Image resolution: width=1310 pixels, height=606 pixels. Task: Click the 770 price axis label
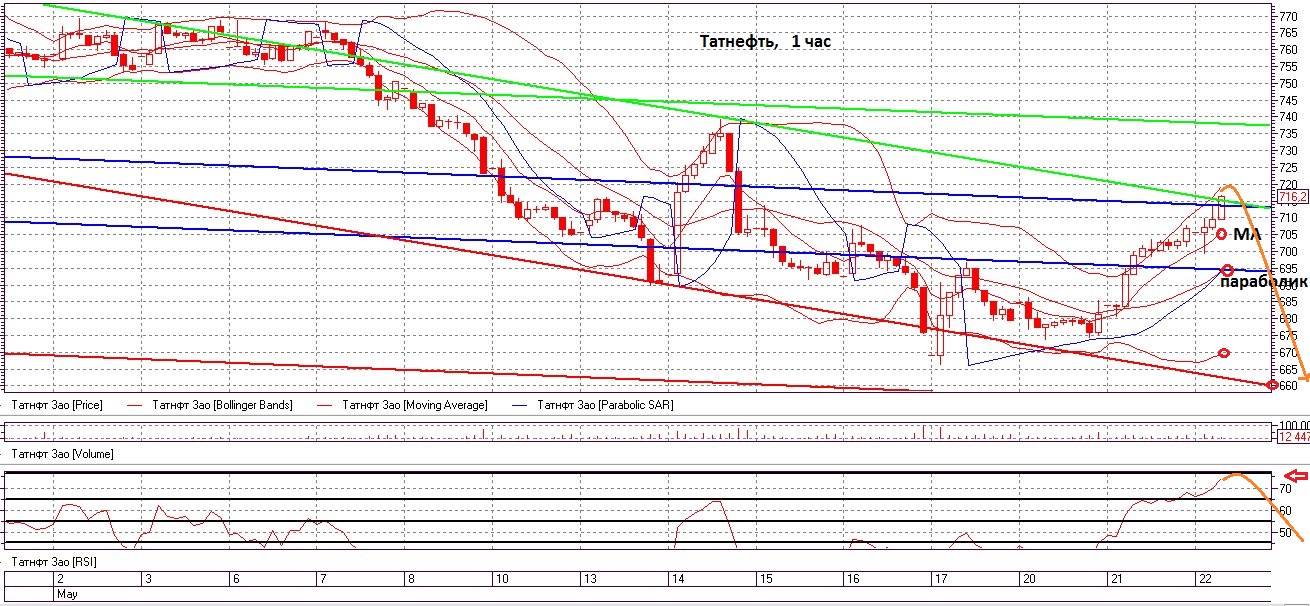pos(1289,16)
